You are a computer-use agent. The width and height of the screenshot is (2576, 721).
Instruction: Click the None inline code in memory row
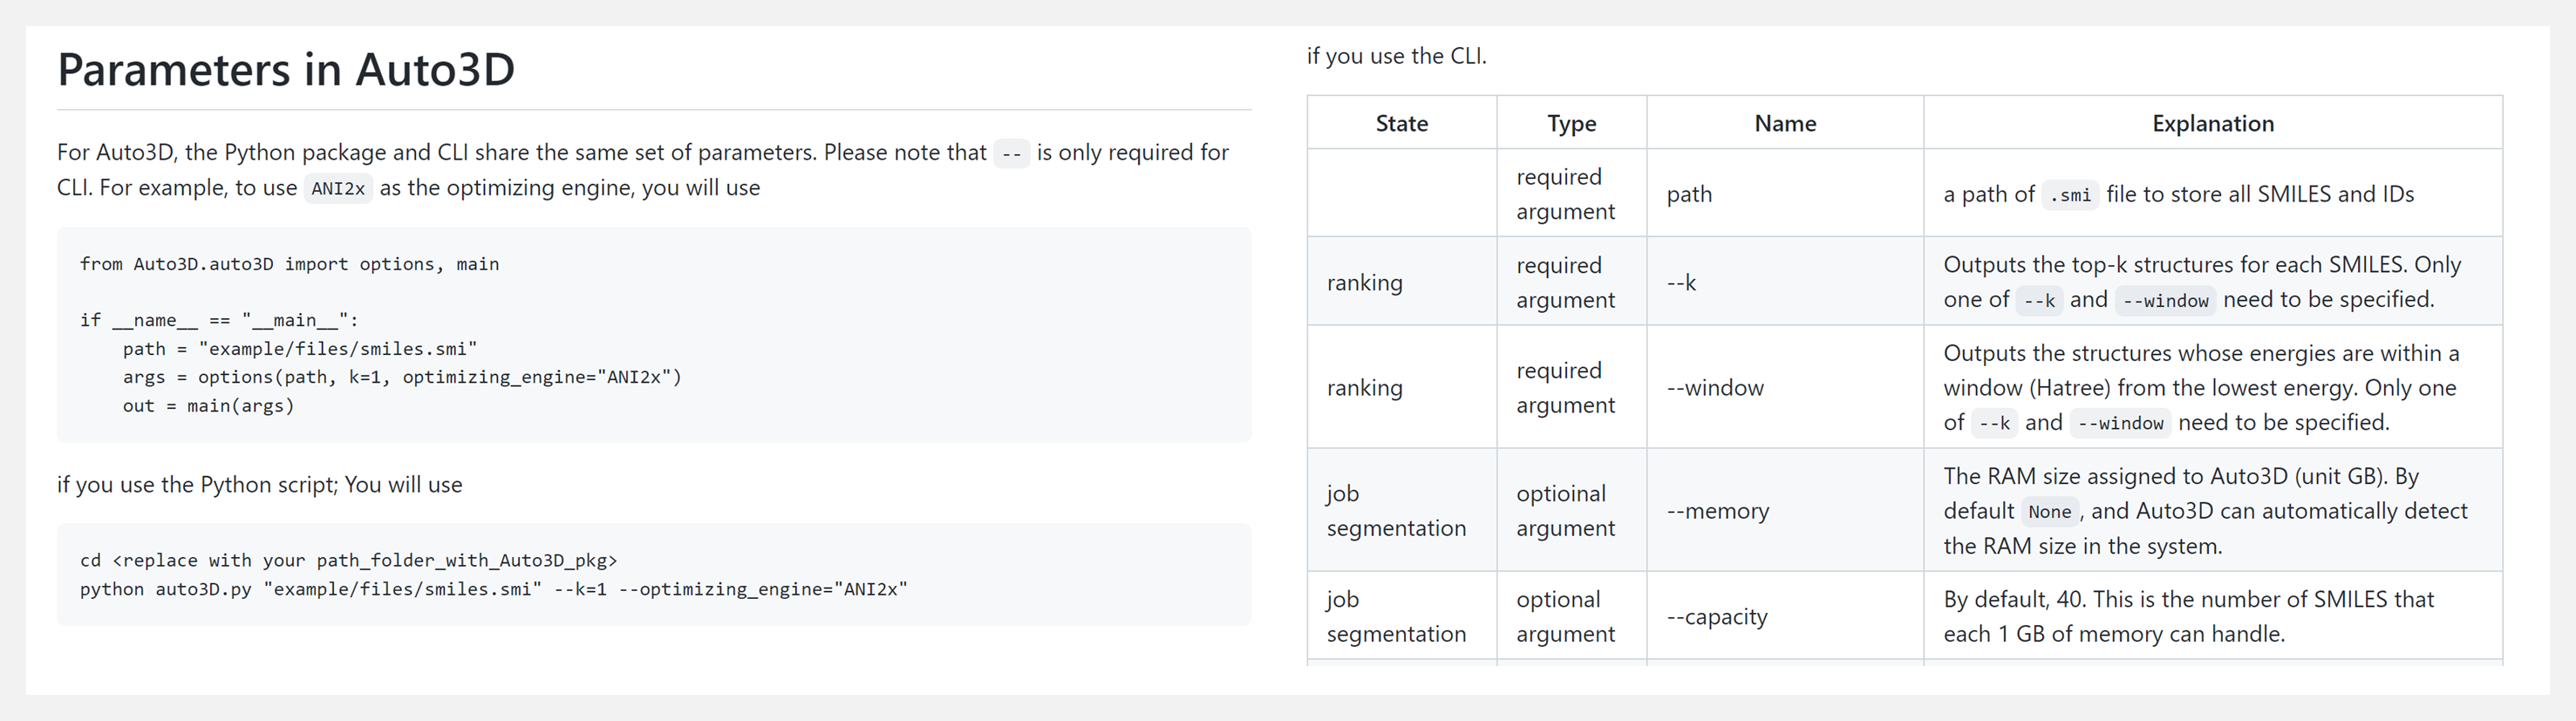(x=2050, y=512)
